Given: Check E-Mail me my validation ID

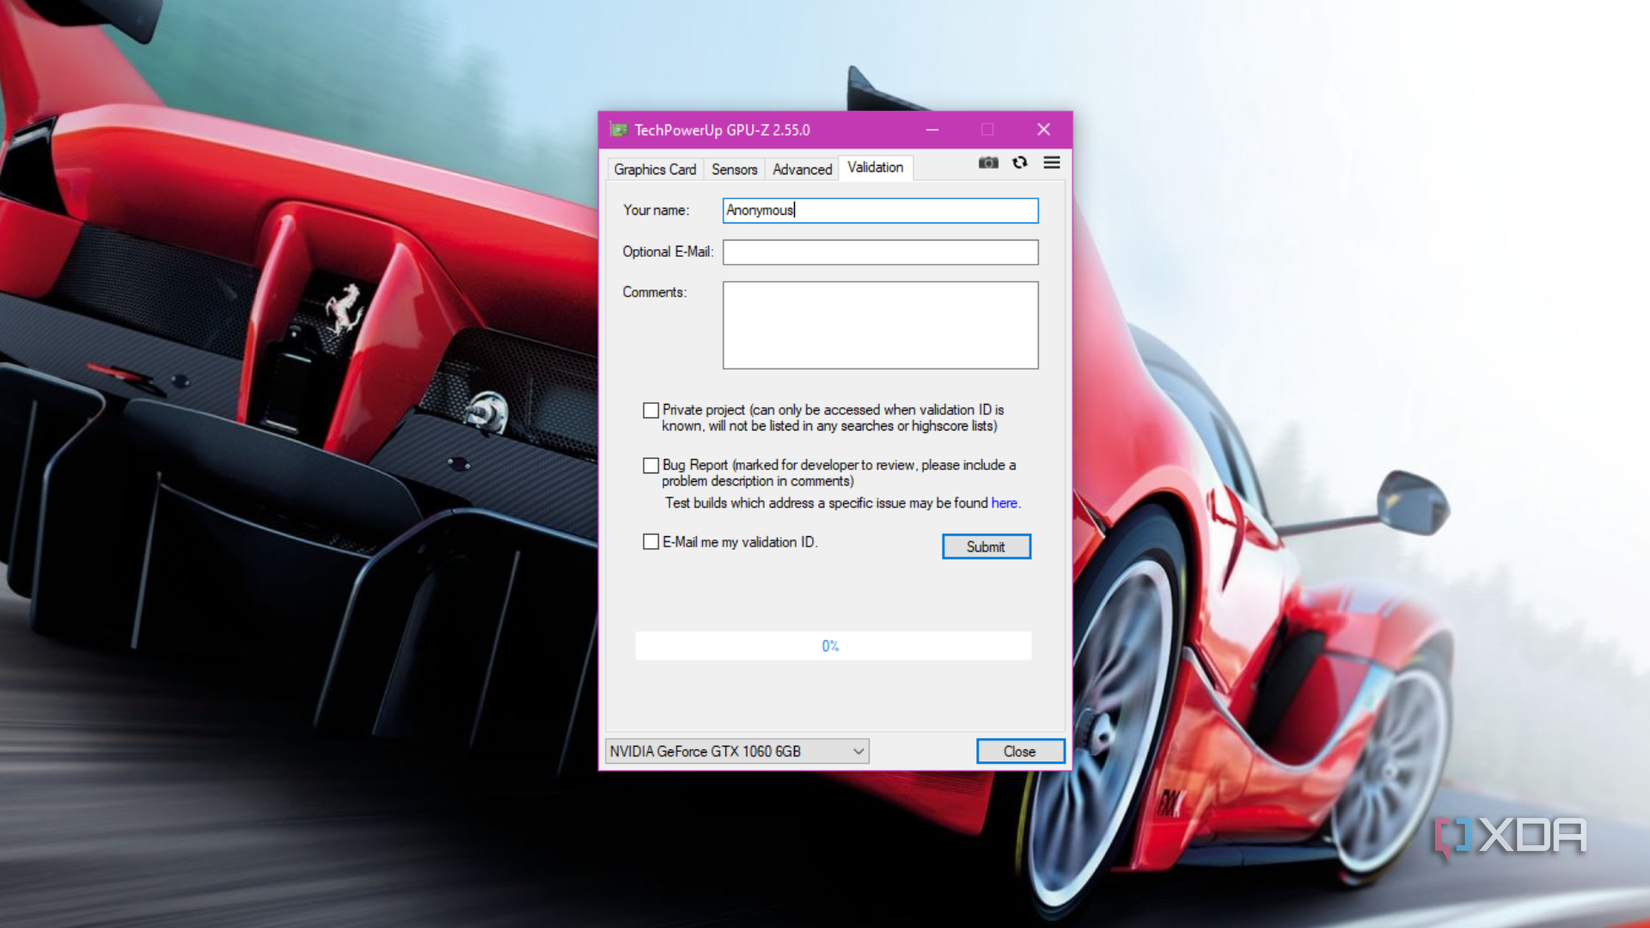Looking at the screenshot, I should click(x=651, y=542).
